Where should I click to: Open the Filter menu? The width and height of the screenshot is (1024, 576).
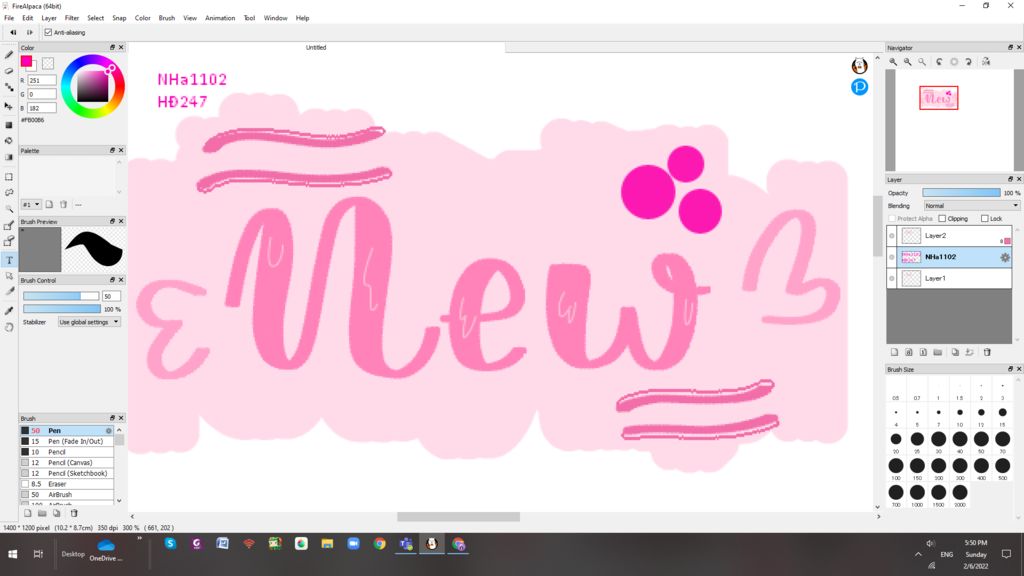point(72,18)
